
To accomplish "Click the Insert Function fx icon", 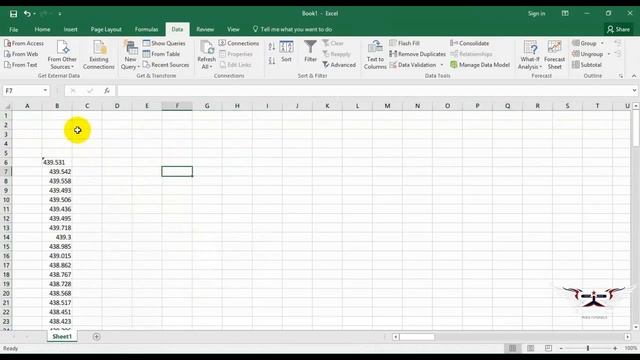I will click(x=107, y=91).
